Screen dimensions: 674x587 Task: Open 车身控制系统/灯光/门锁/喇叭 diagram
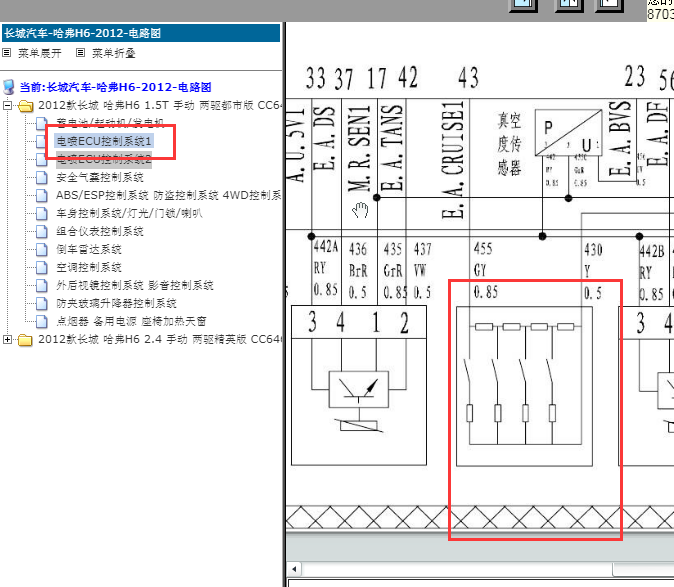[x=129, y=214]
